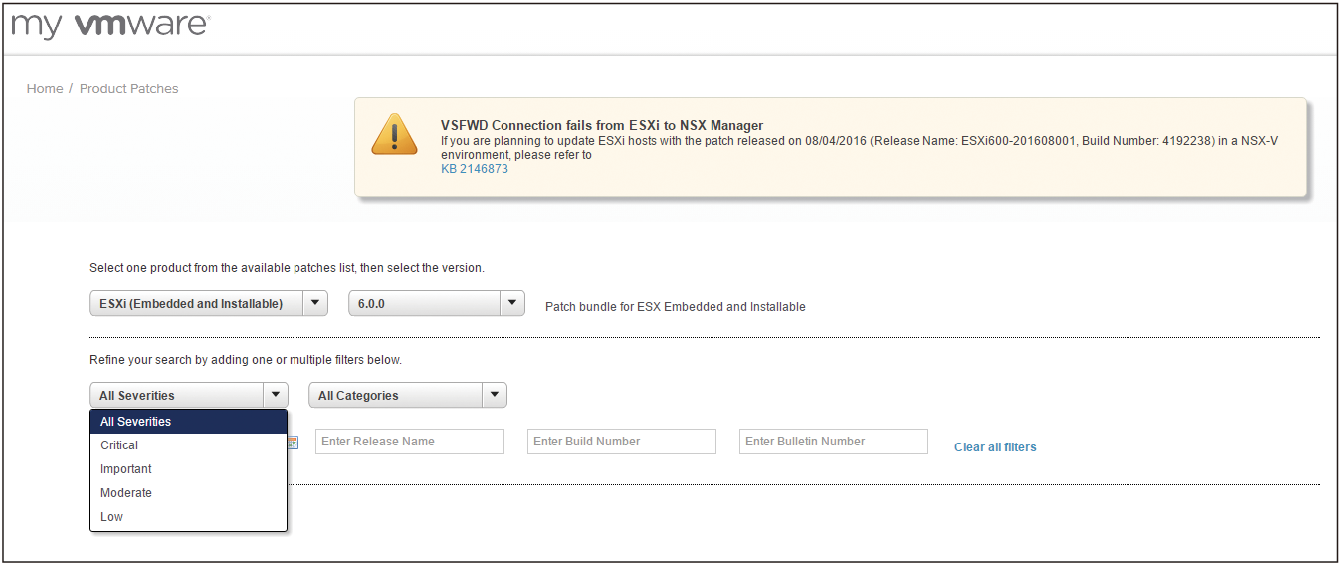Focus the Enter Release Name field

(x=409, y=441)
